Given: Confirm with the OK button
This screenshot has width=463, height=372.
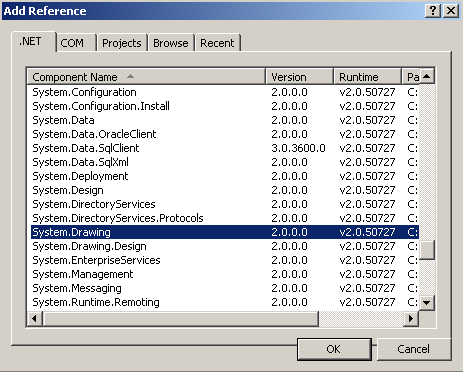Looking at the screenshot, I should 334,349.
